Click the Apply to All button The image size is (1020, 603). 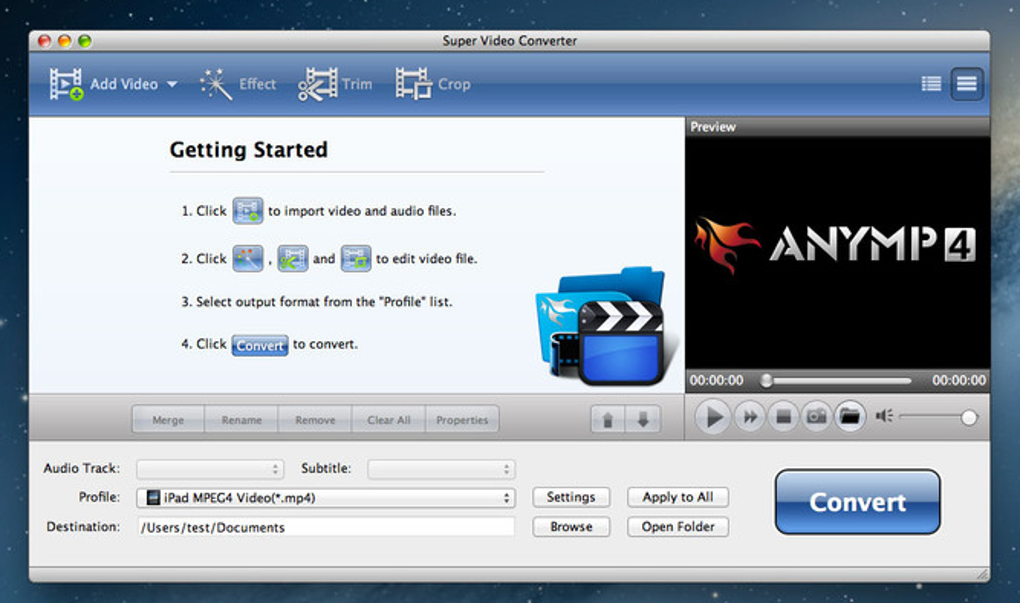(x=678, y=497)
